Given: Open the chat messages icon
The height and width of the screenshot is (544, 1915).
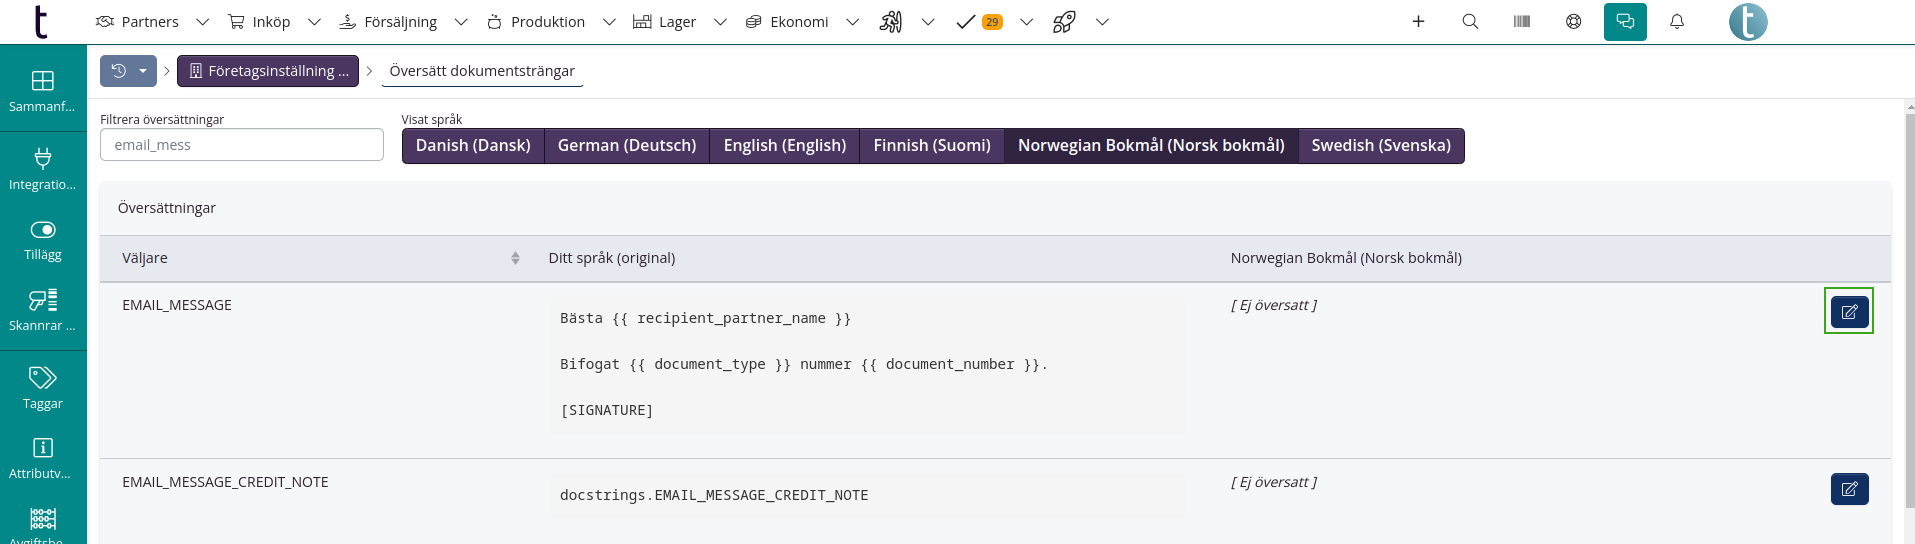Looking at the screenshot, I should pyautogui.click(x=1624, y=21).
